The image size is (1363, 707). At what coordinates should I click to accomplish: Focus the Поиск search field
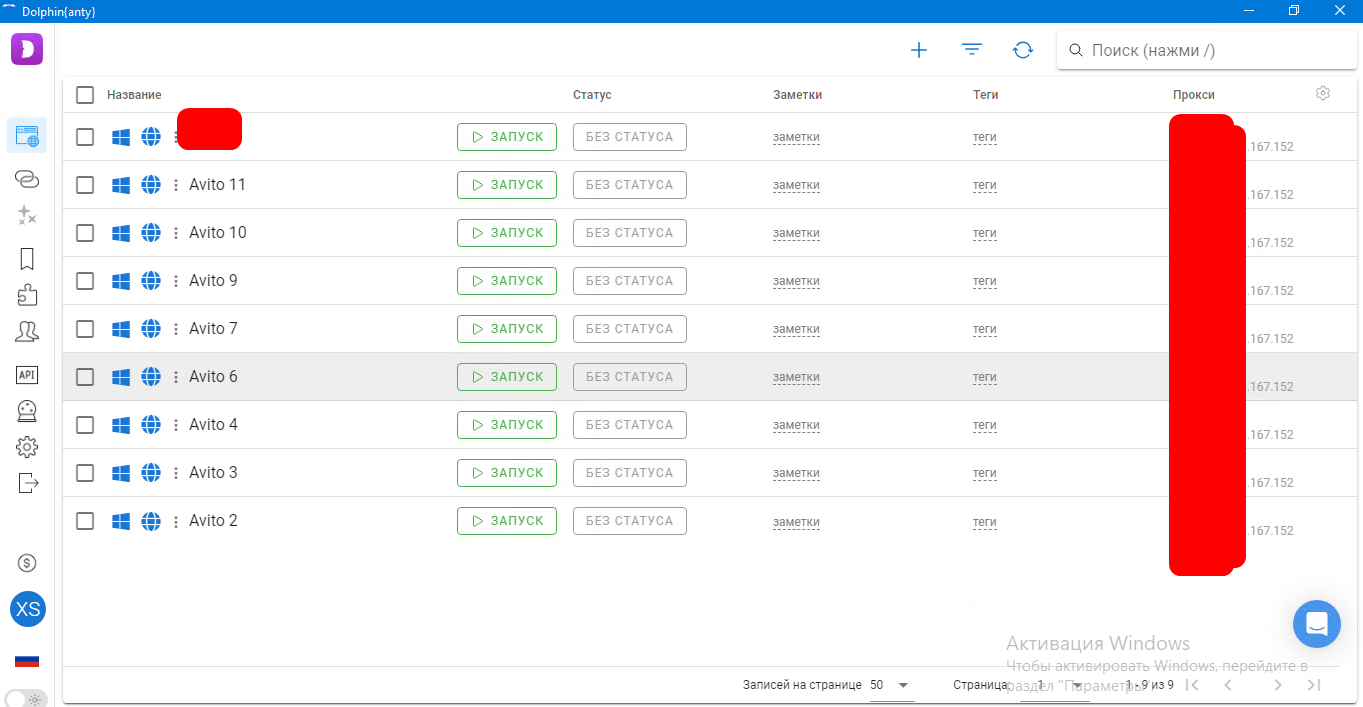(1207, 50)
